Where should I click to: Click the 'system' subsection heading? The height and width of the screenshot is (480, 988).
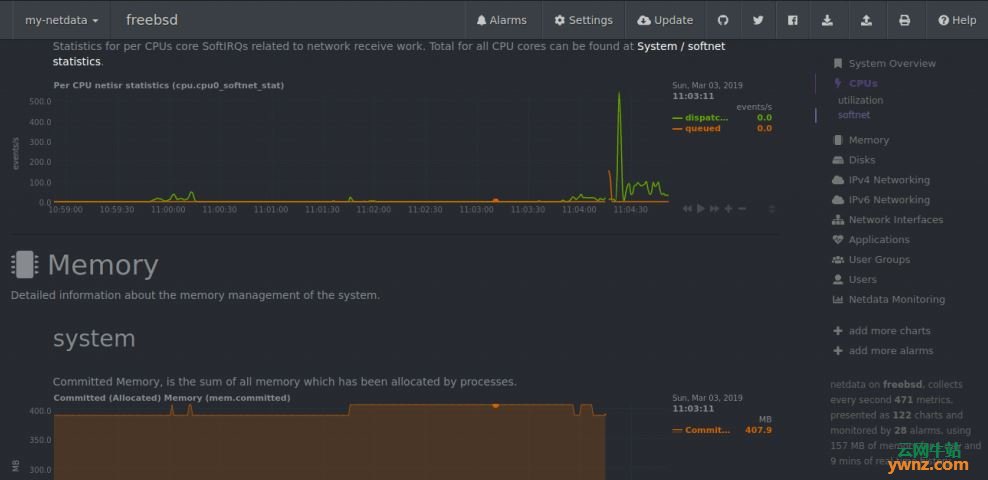click(x=94, y=339)
